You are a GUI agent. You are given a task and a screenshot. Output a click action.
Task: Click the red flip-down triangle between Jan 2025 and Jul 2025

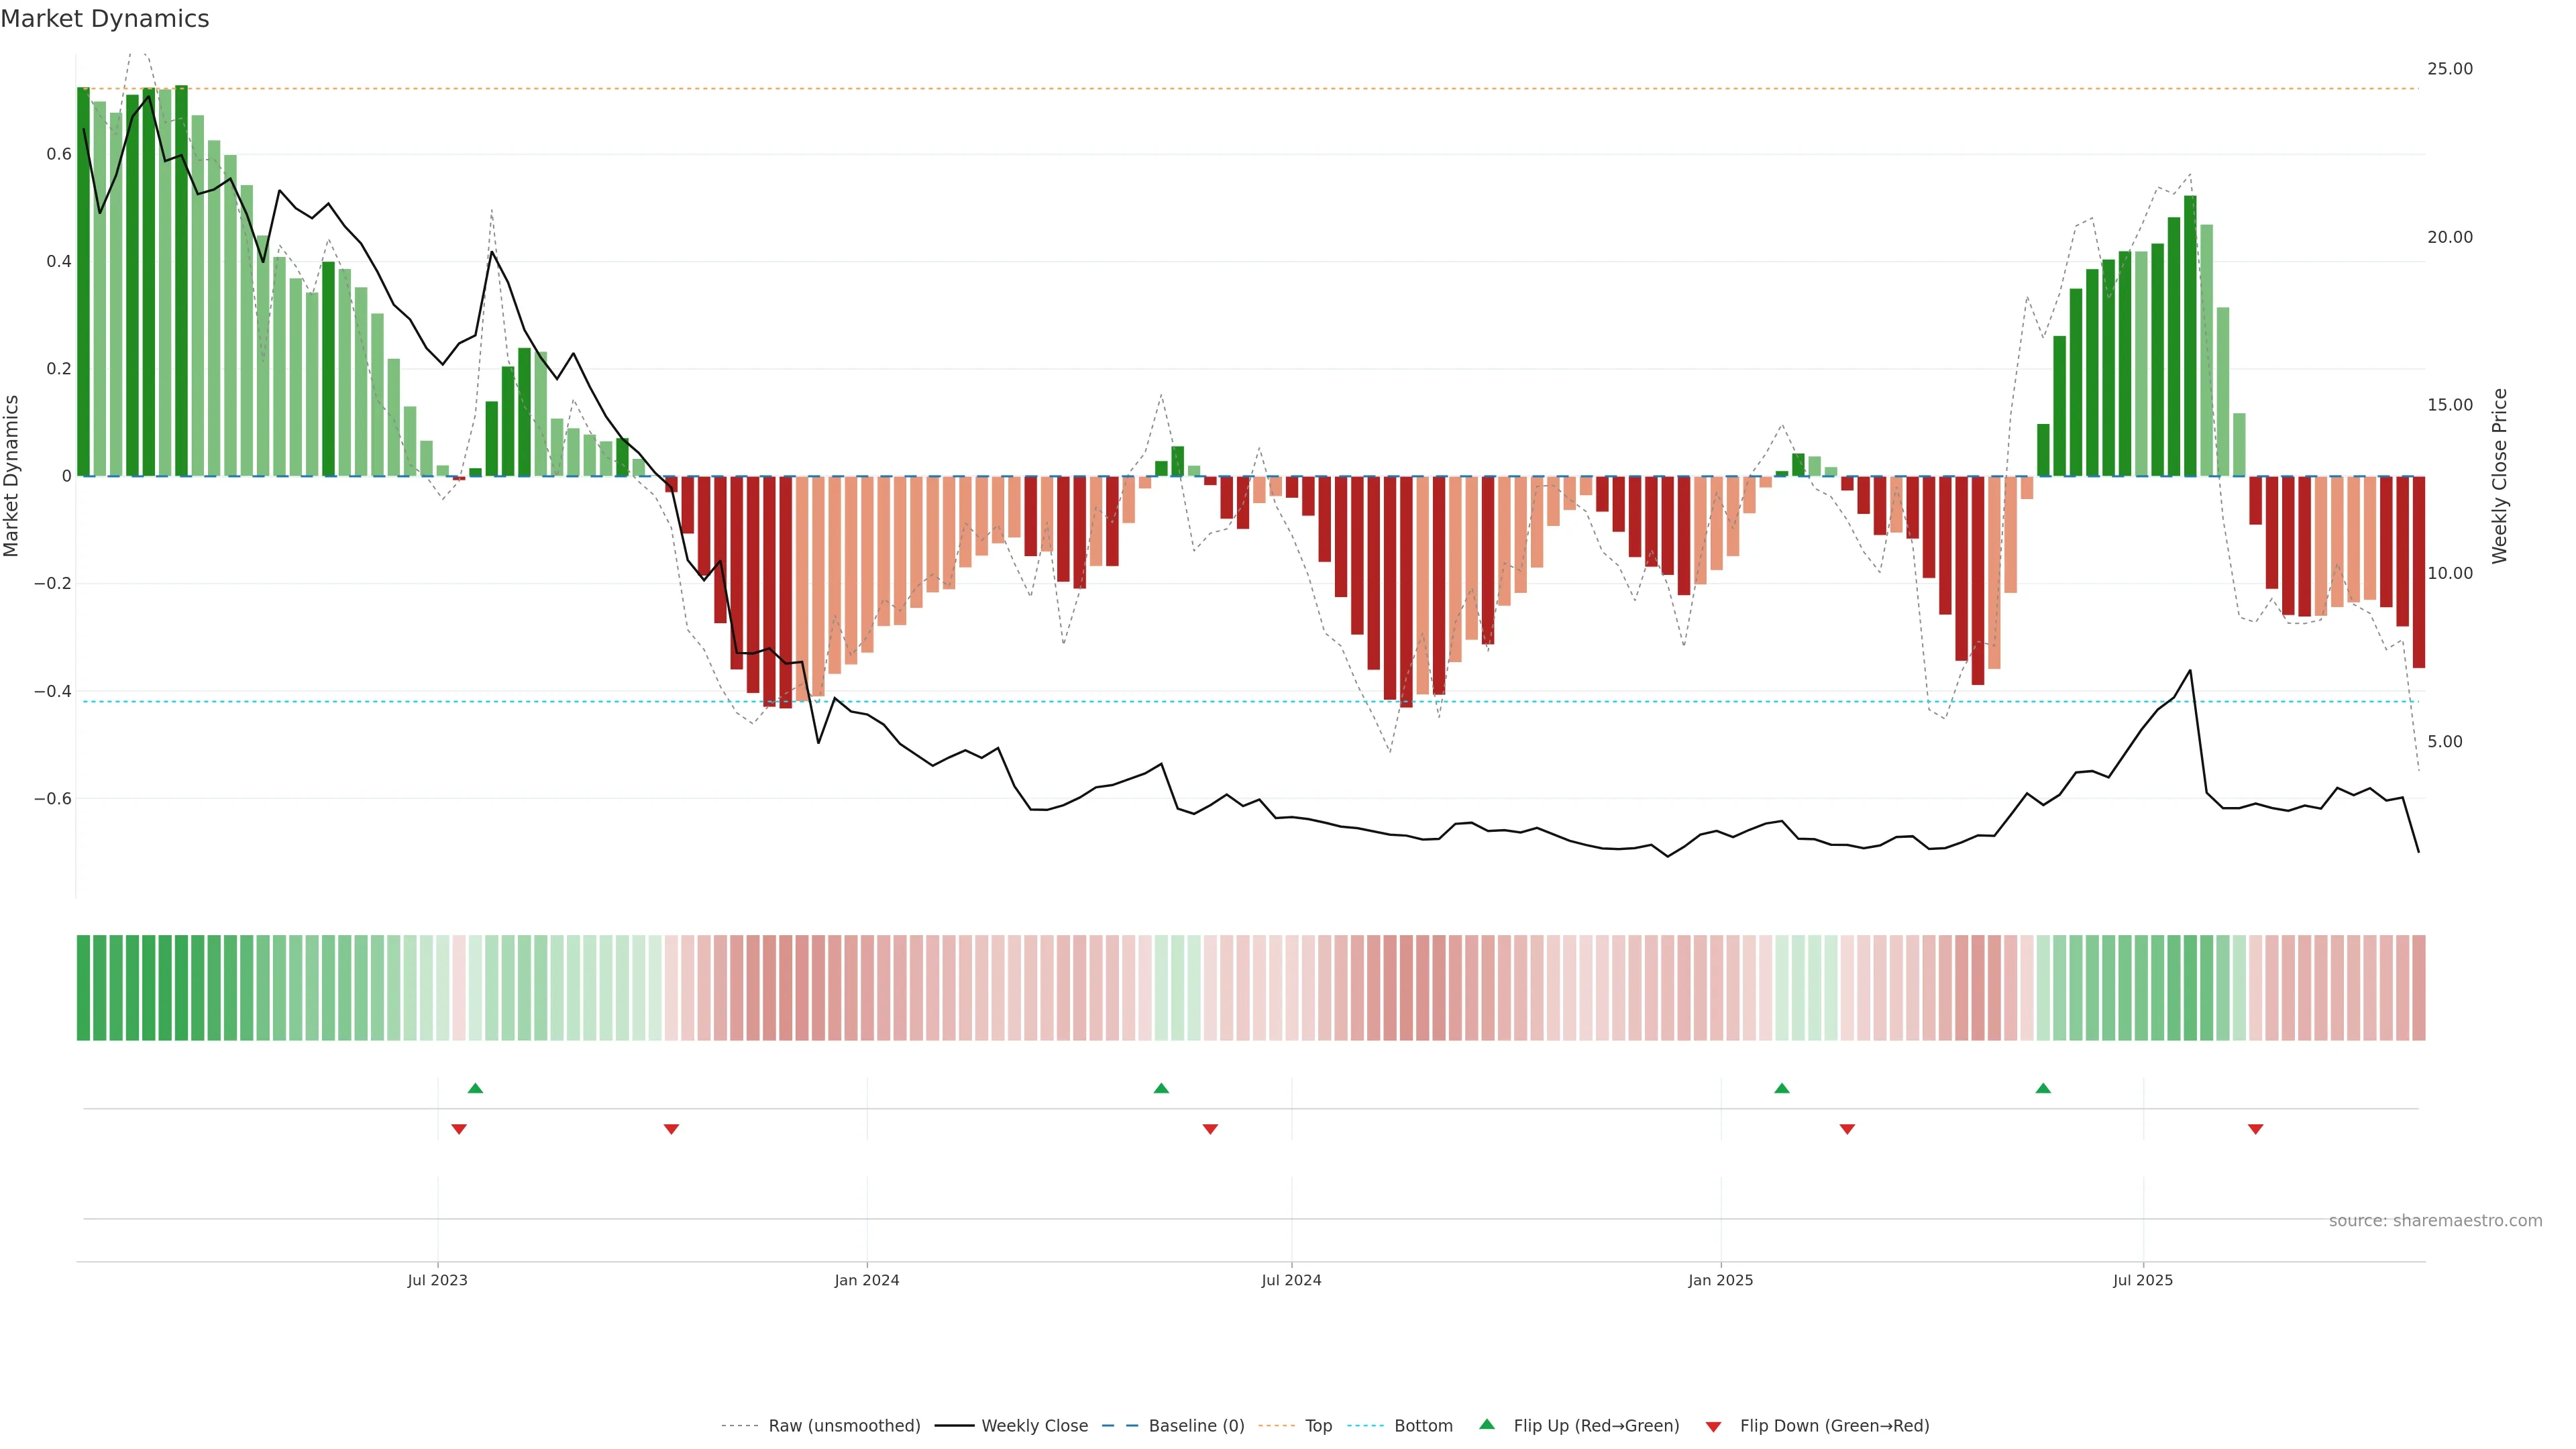(x=1847, y=1129)
